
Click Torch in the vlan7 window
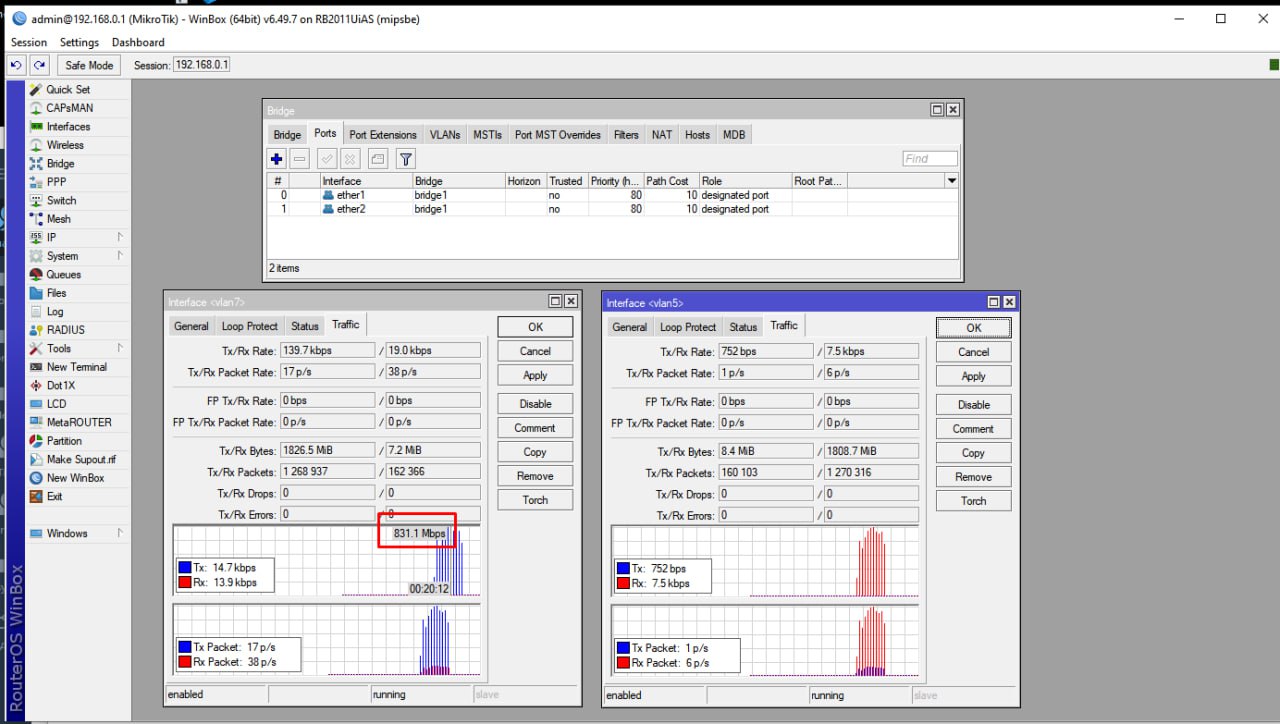pos(535,500)
